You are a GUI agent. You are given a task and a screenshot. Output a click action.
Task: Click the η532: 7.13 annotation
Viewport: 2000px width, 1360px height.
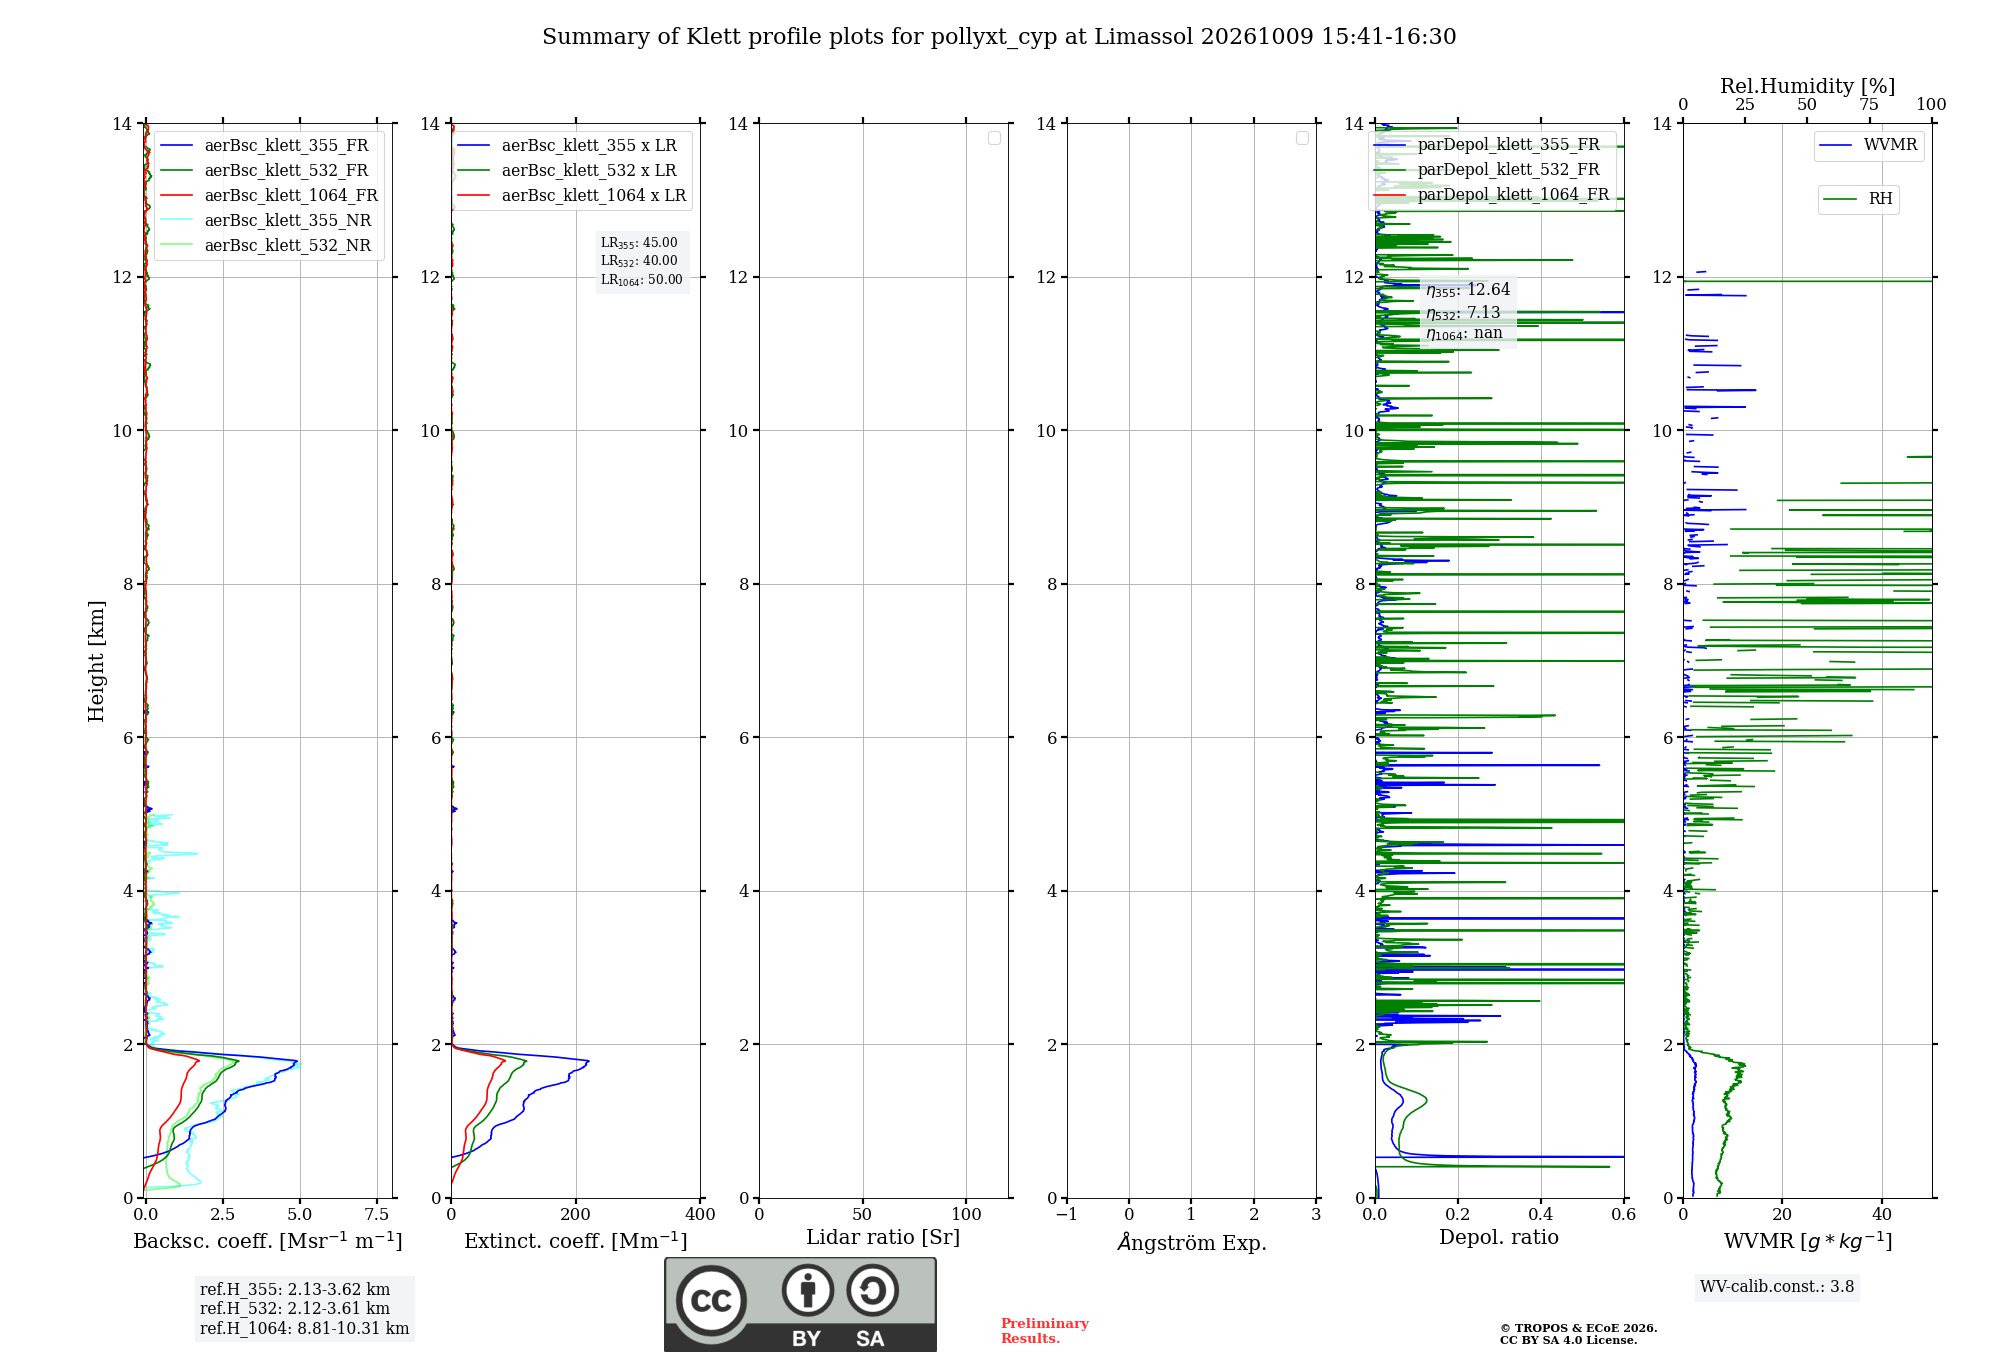[1463, 313]
